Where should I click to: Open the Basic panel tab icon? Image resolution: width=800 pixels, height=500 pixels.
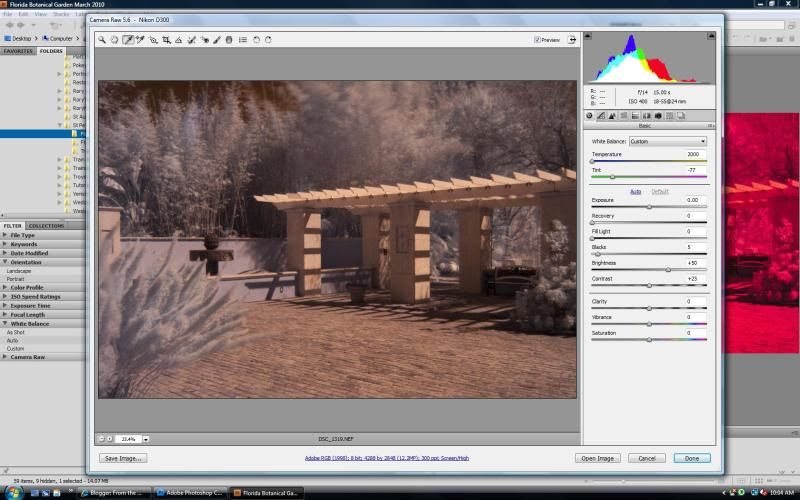coord(590,116)
